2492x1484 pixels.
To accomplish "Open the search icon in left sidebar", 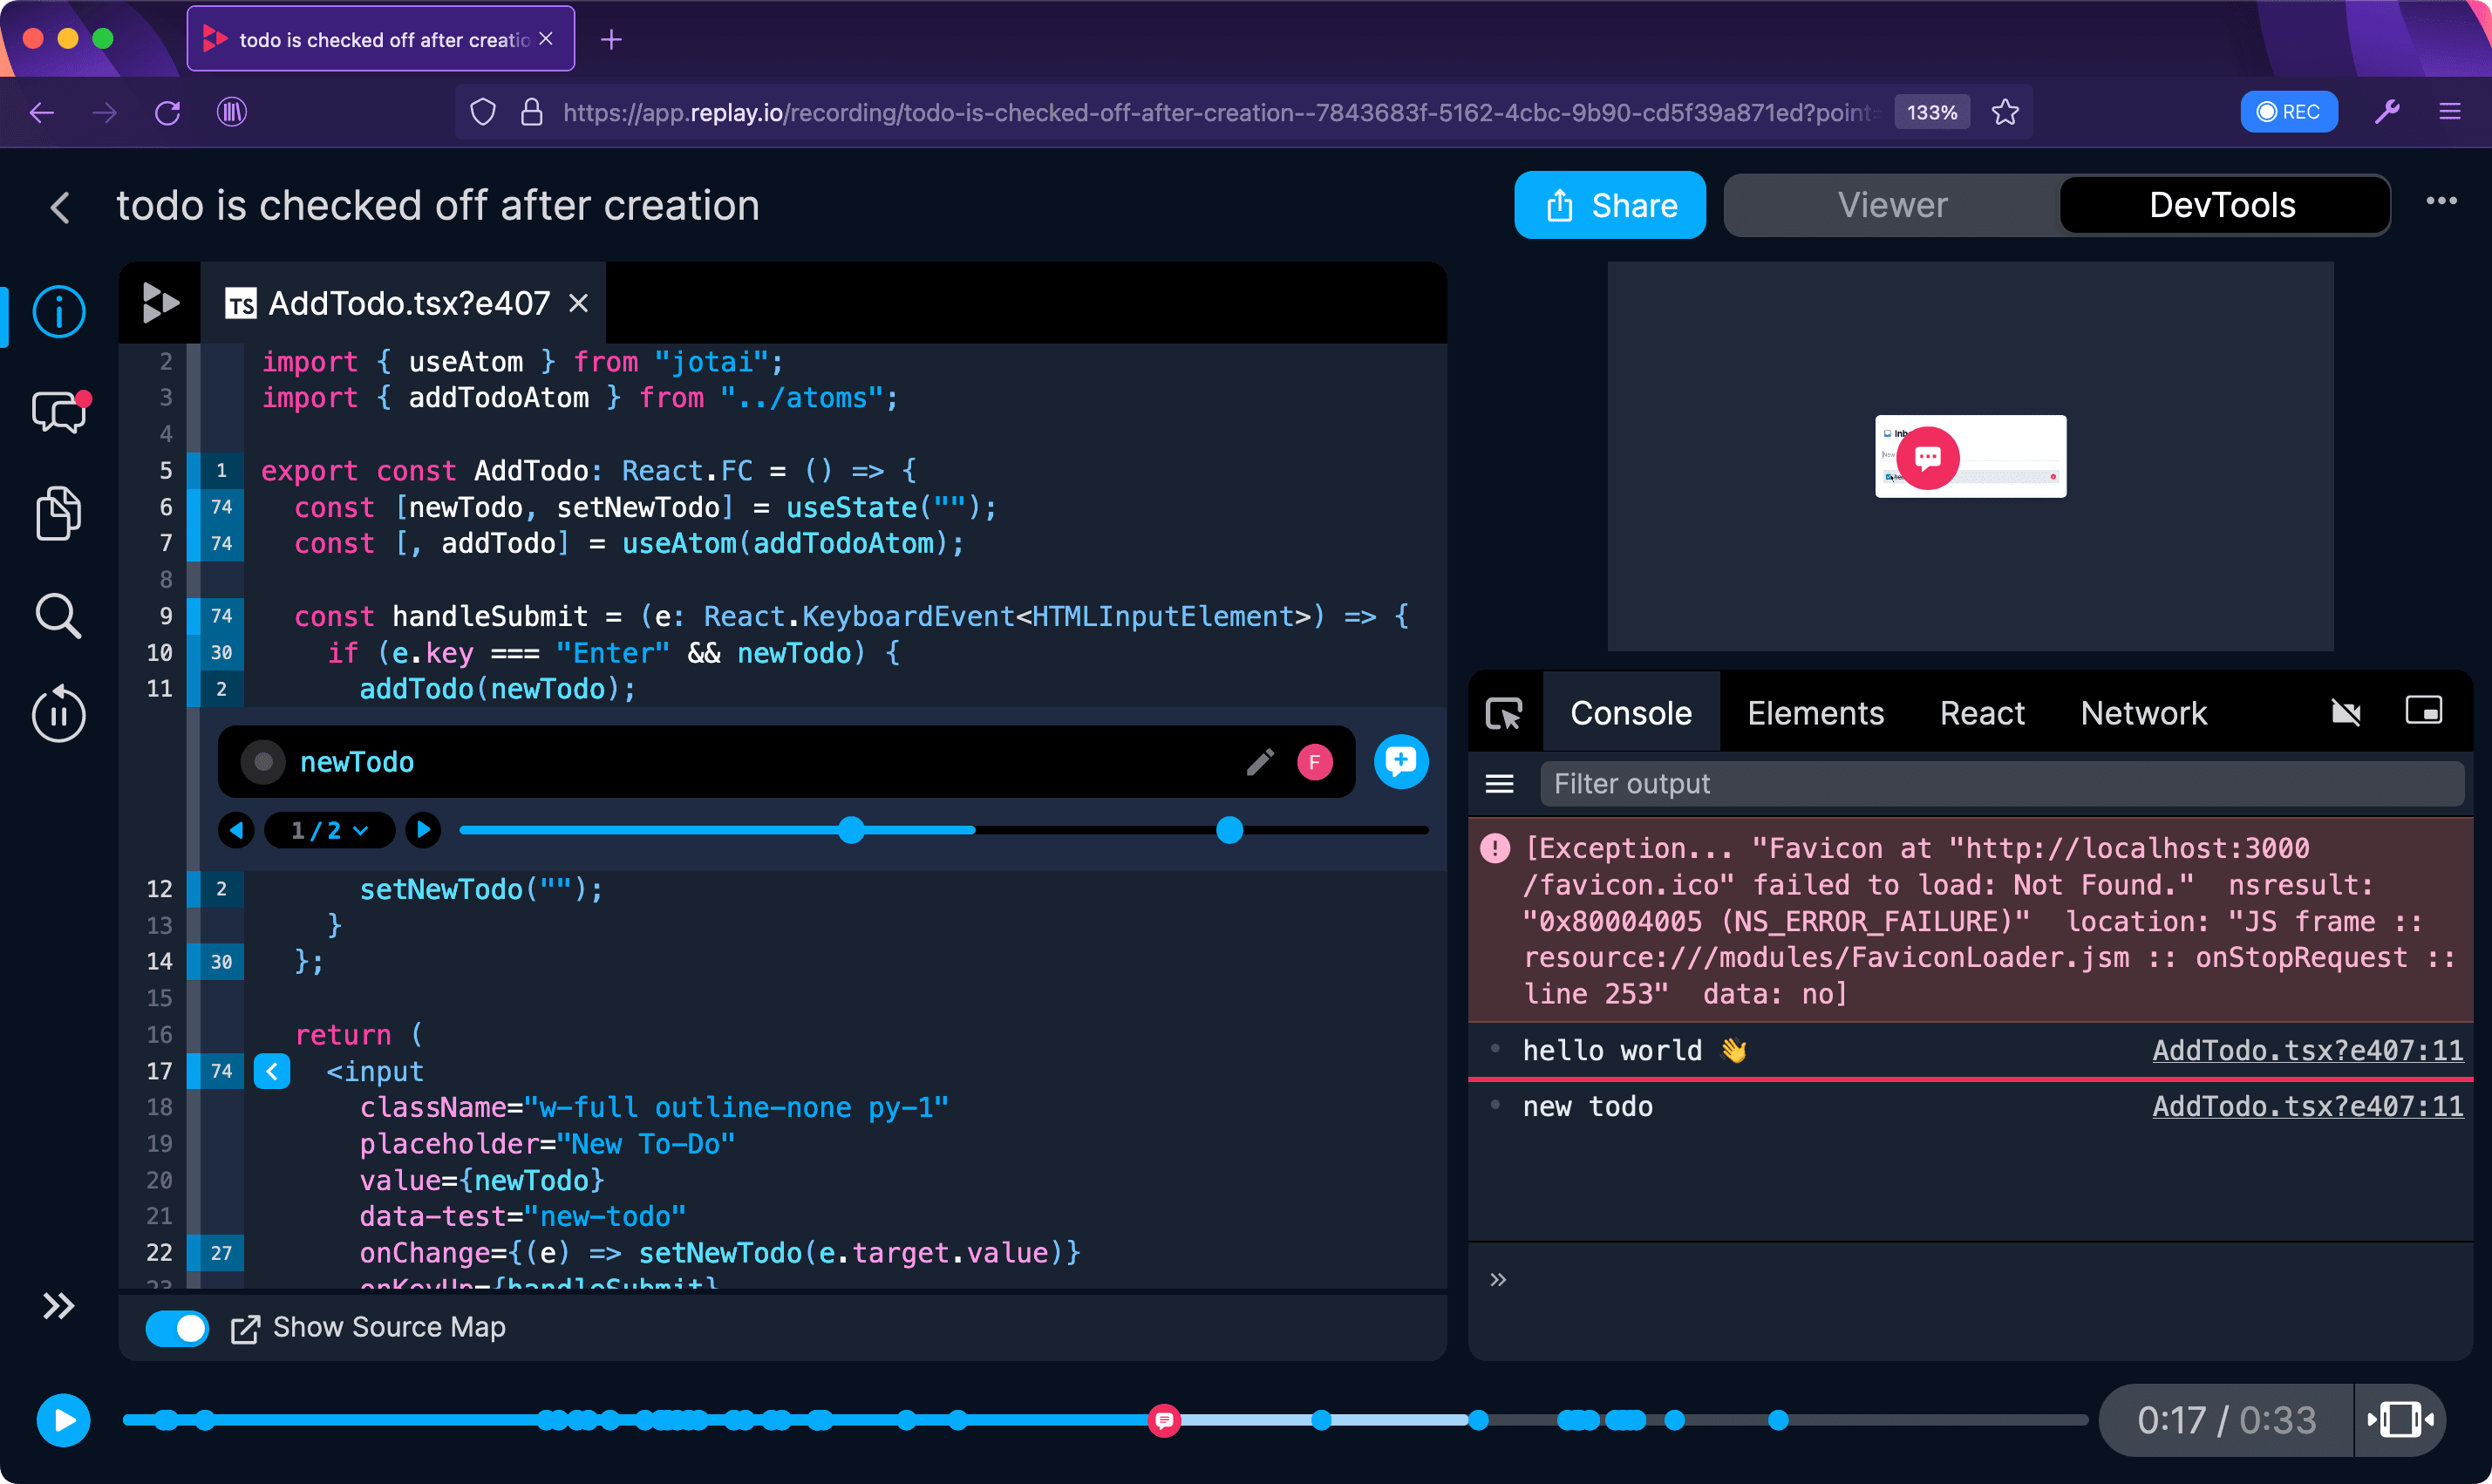I will pyautogui.click(x=59, y=616).
